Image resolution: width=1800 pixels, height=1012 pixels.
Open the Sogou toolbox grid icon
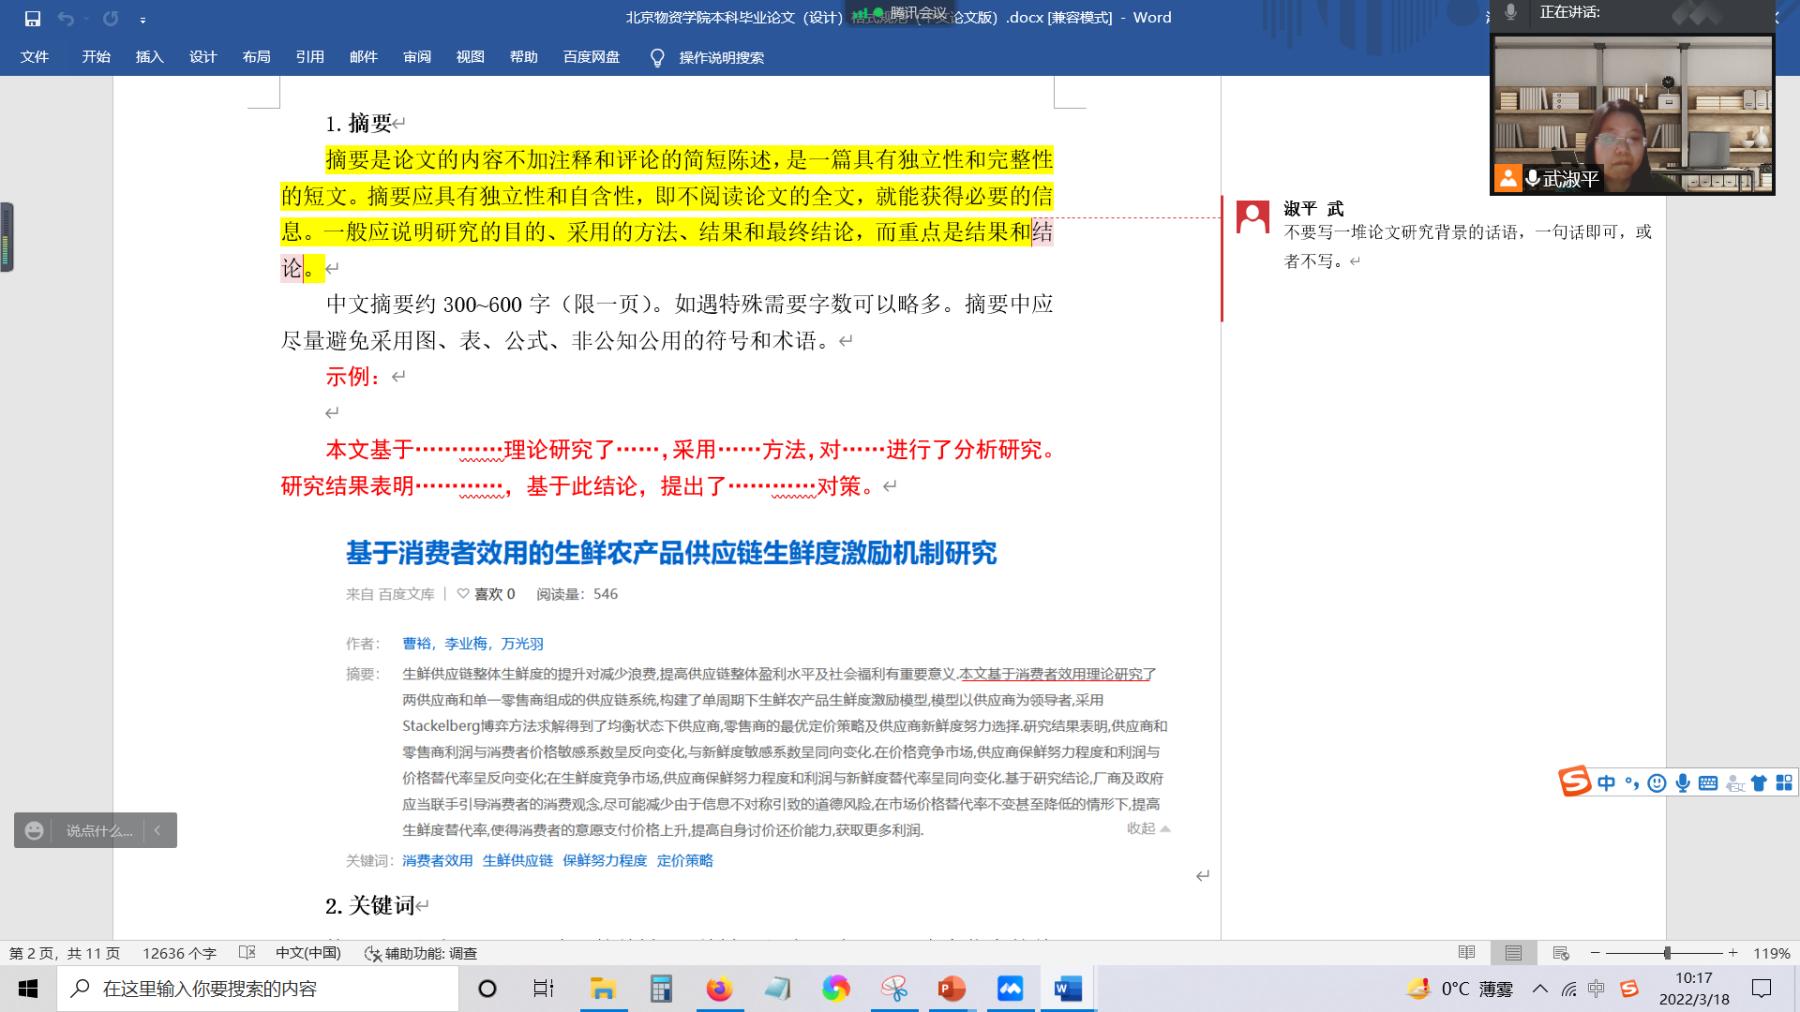(x=1784, y=783)
